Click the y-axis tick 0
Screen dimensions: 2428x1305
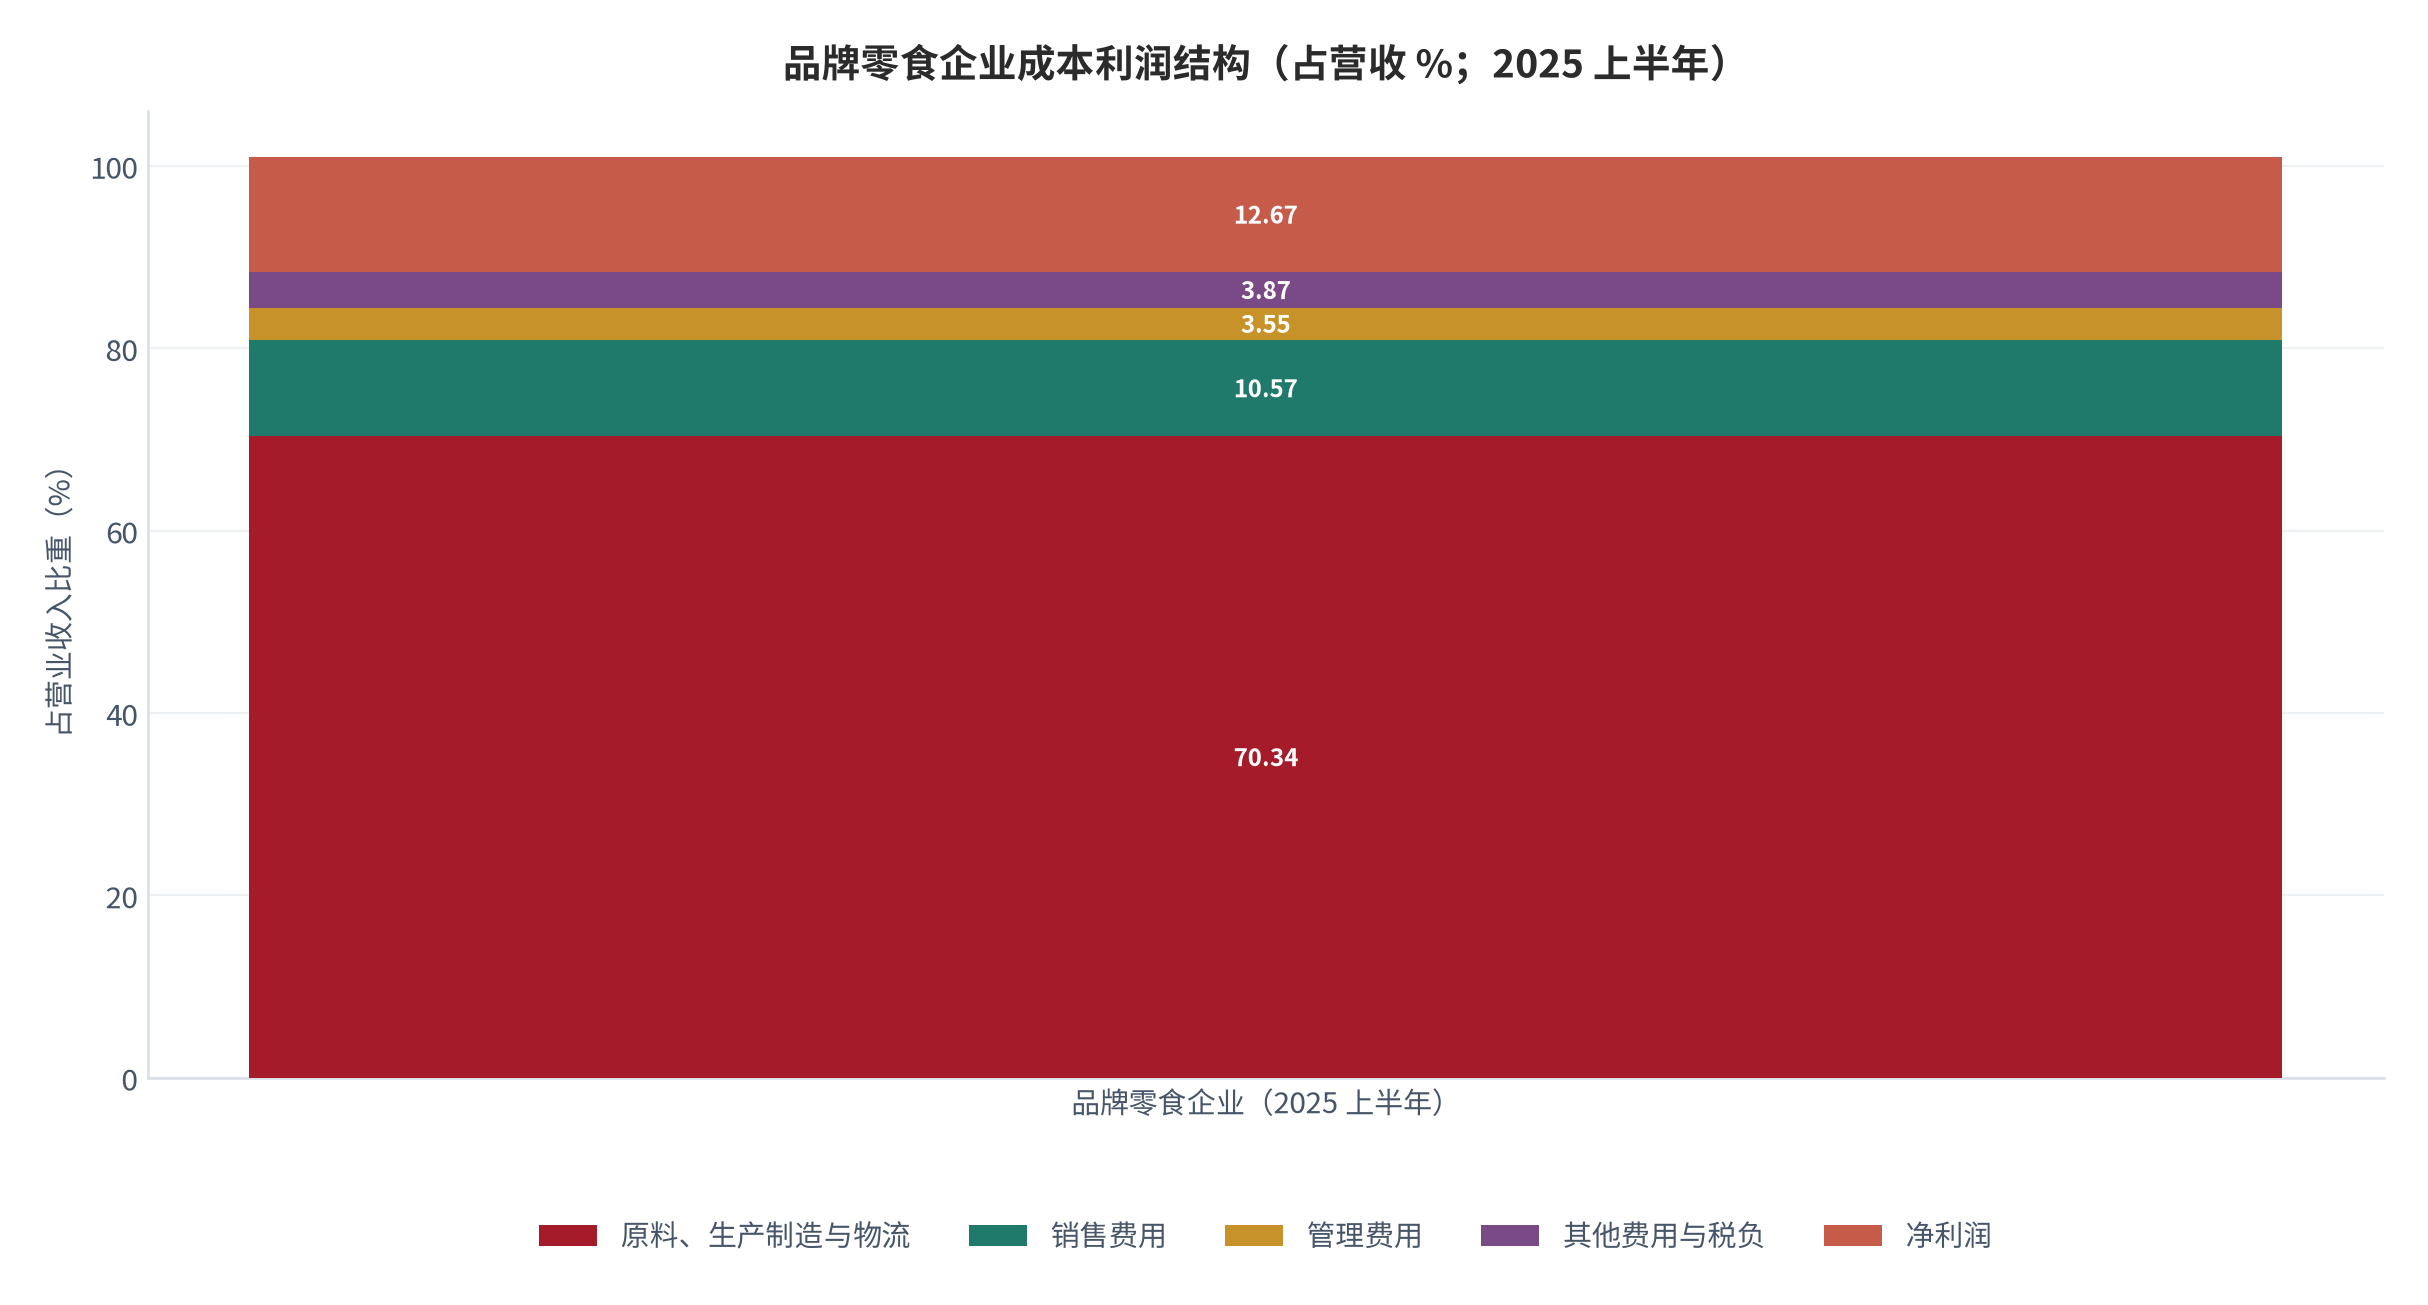click(130, 1080)
